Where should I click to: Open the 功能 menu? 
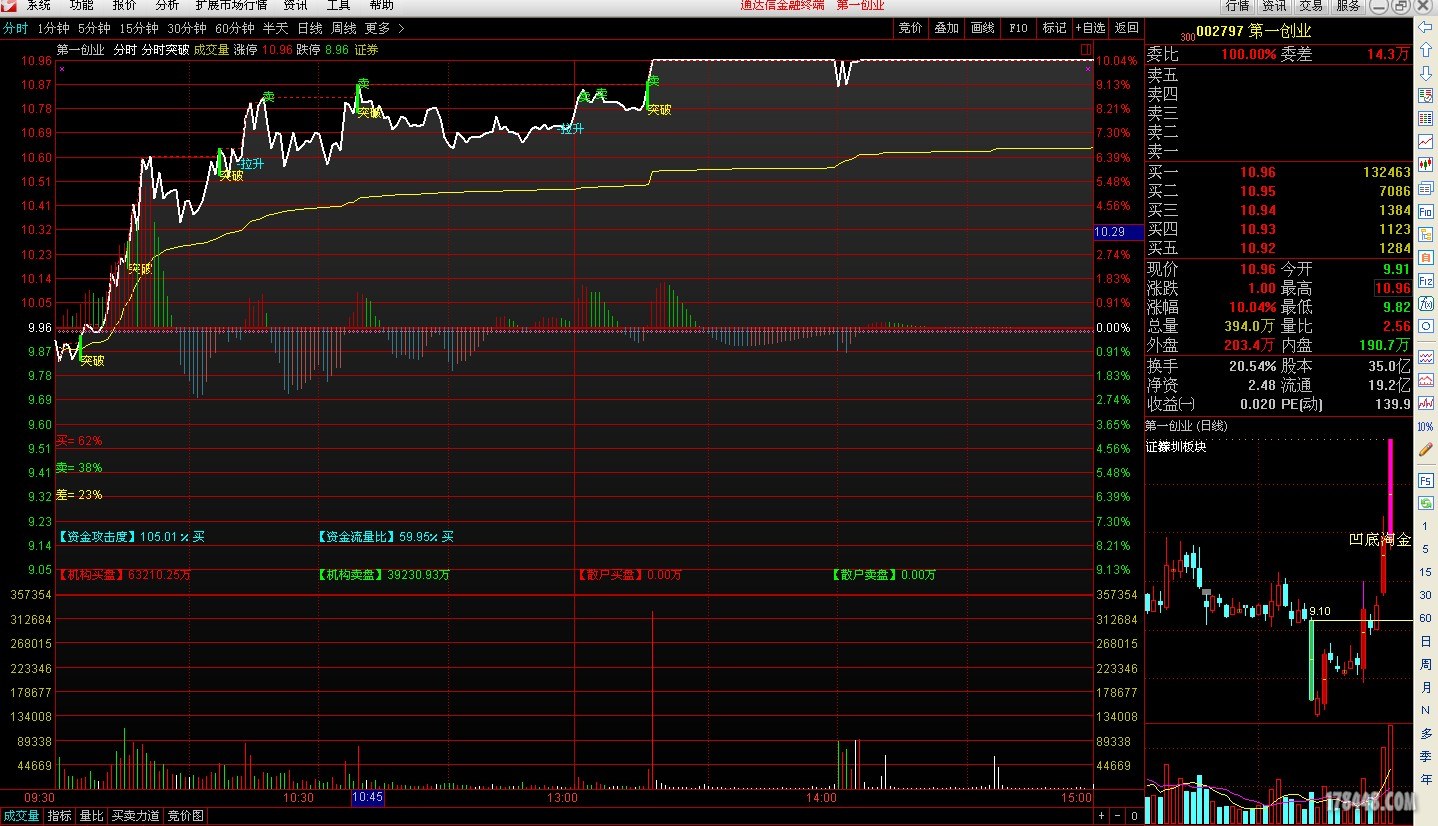coord(82,5)
